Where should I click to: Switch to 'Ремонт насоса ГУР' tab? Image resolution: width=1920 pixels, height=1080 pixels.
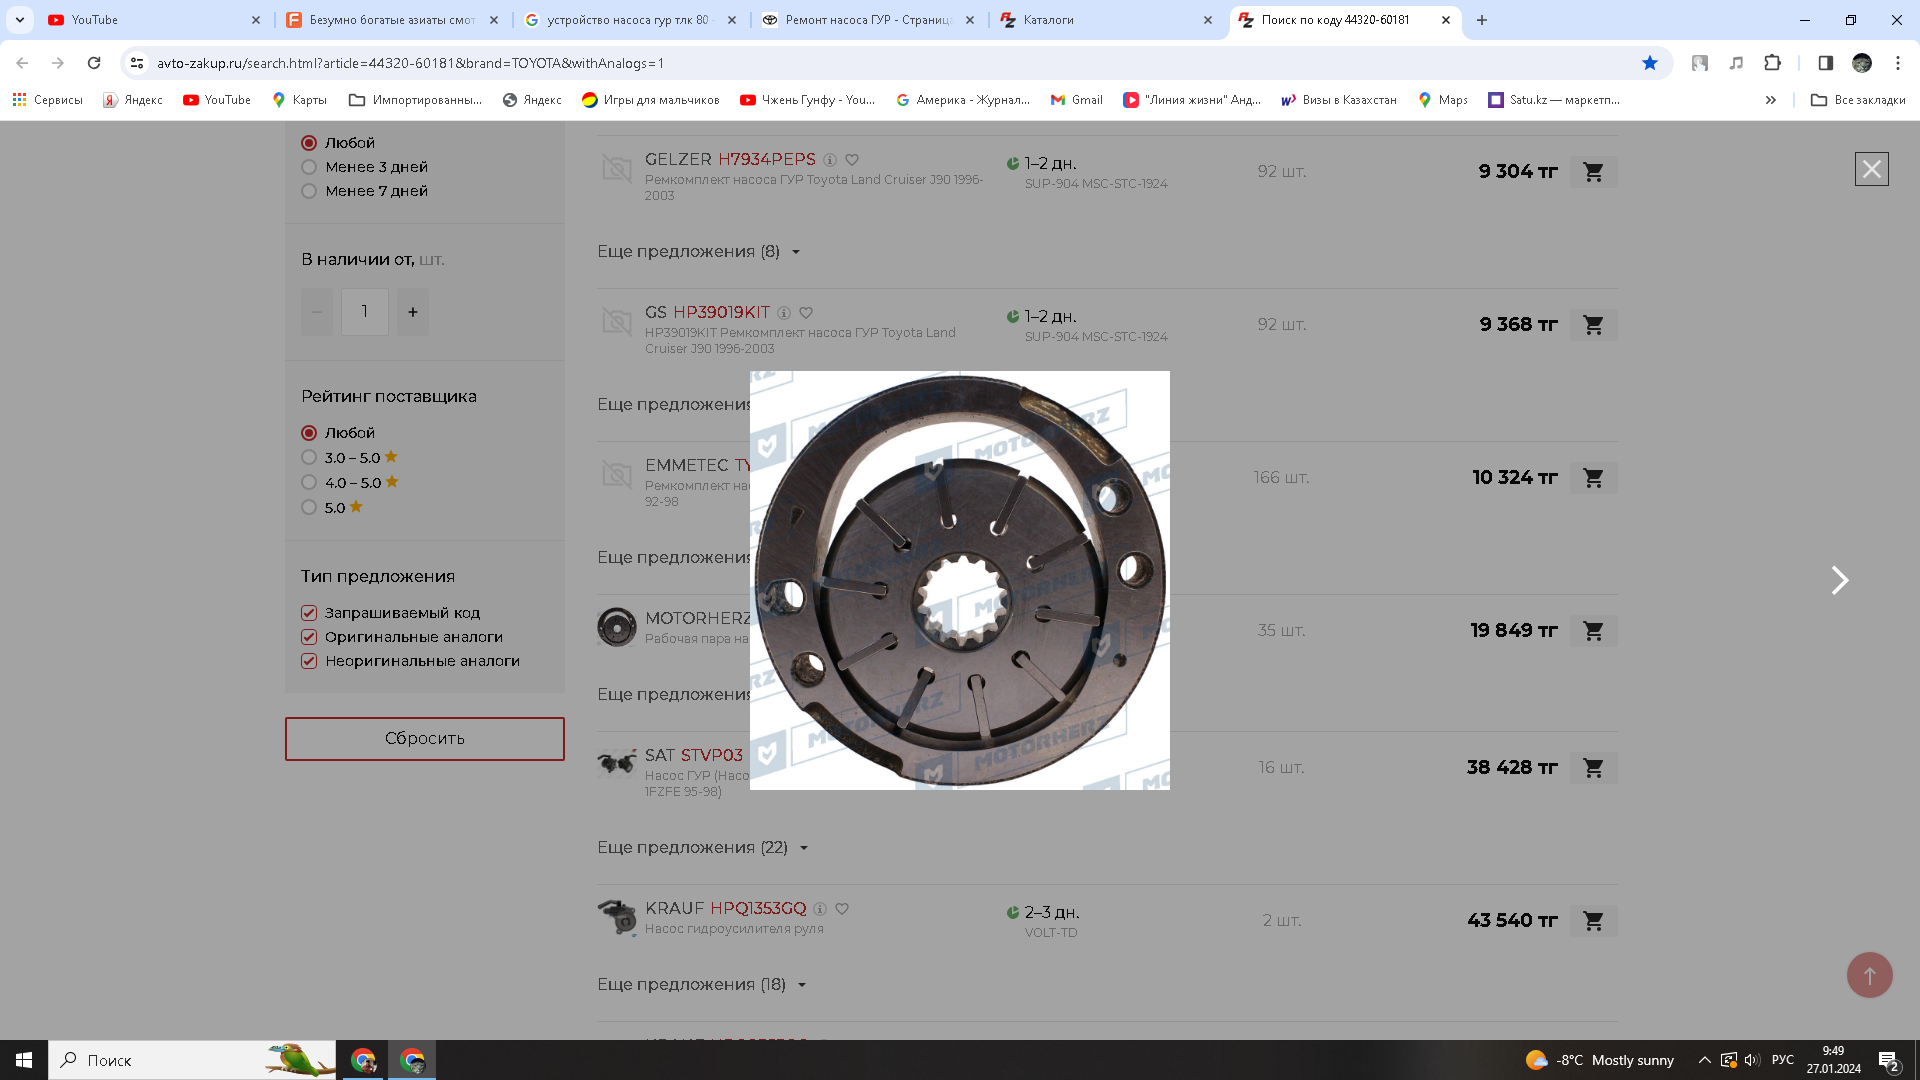pos(869,20)
